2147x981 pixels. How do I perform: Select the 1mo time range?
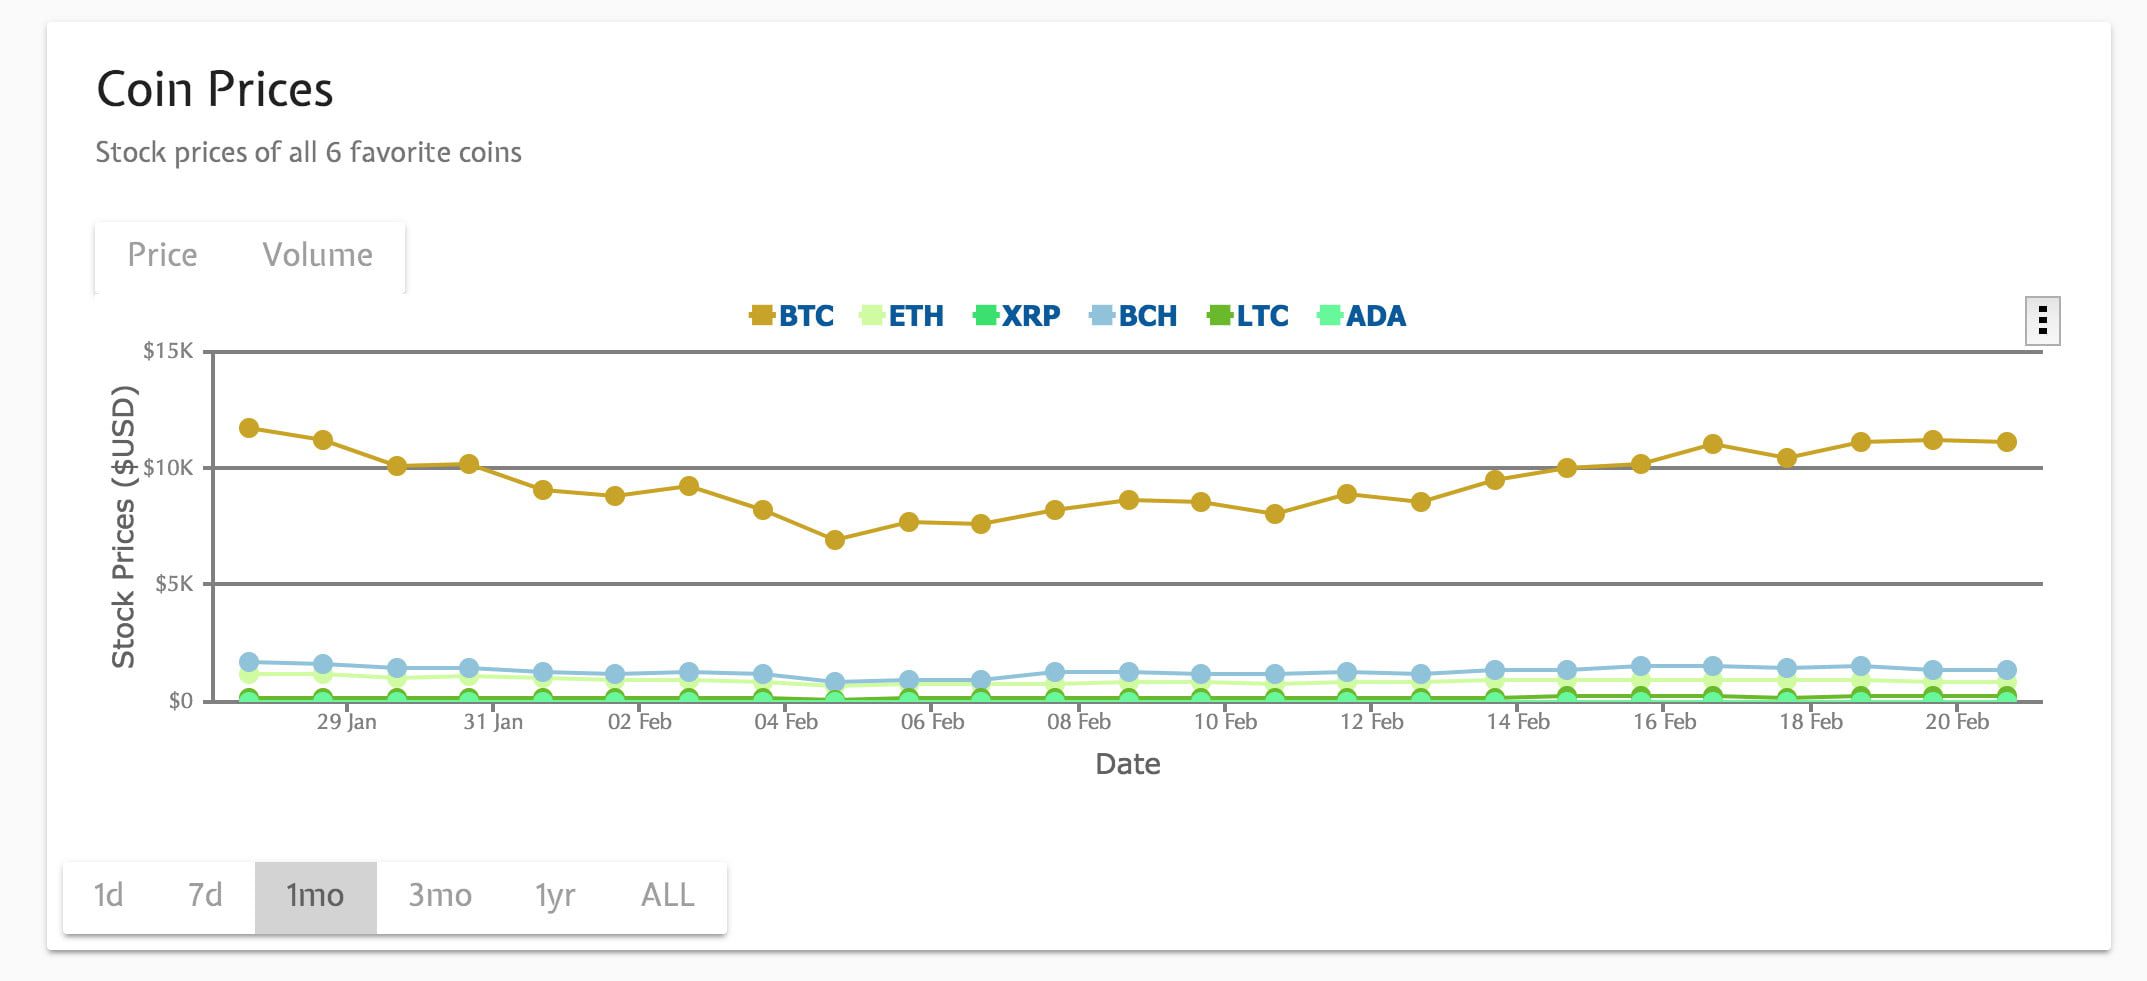pos(315,895)
